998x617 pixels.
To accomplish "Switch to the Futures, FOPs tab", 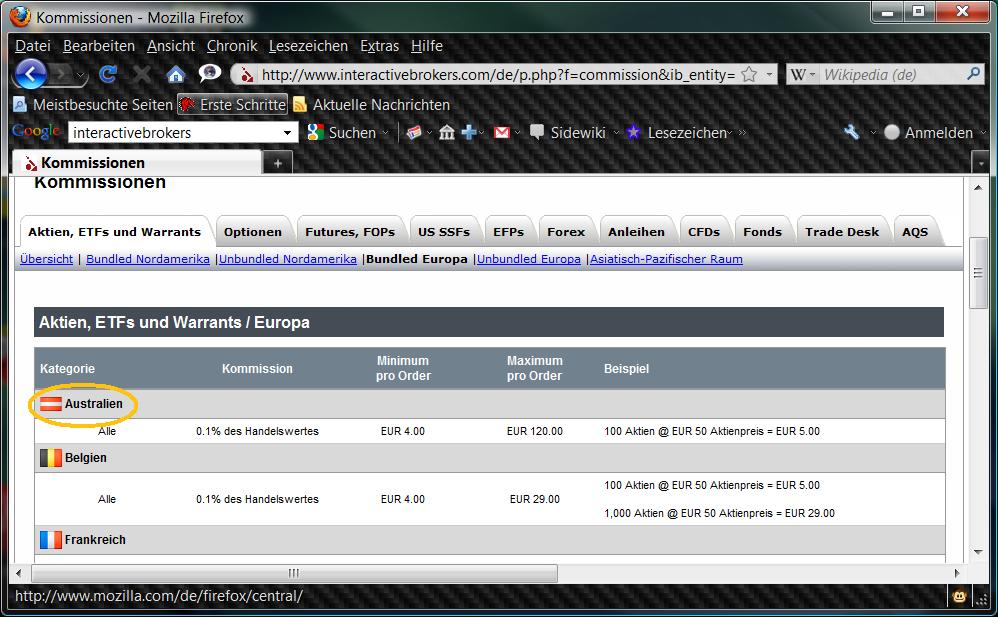I will (x=350, y=232).
